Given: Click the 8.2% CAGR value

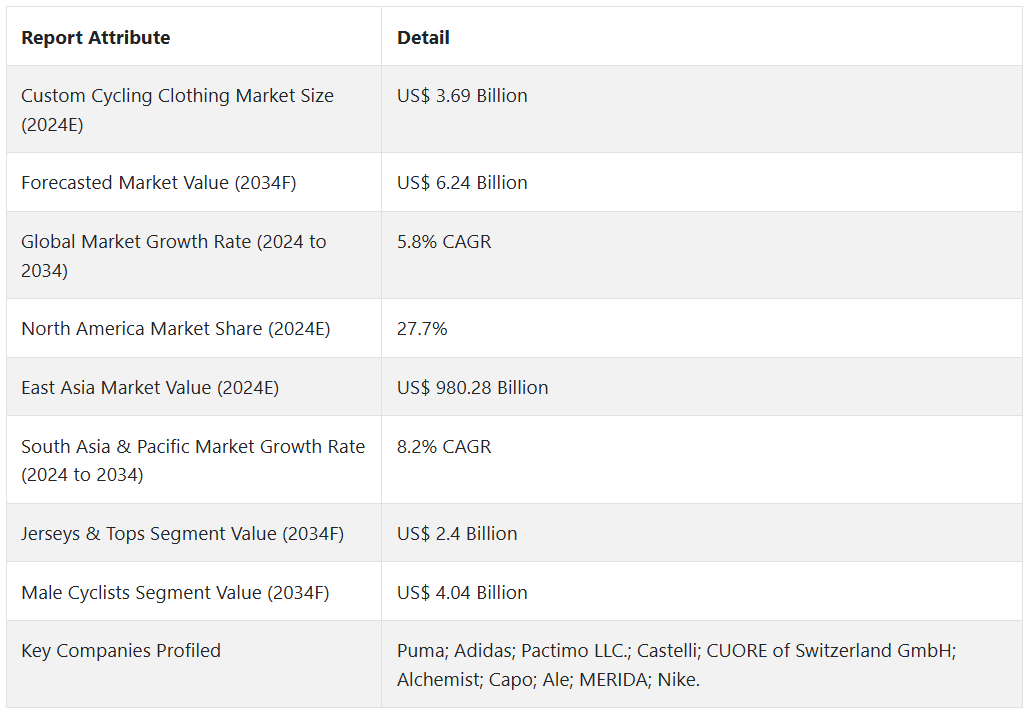Looking at the screenshot, I should pos(444,447).
